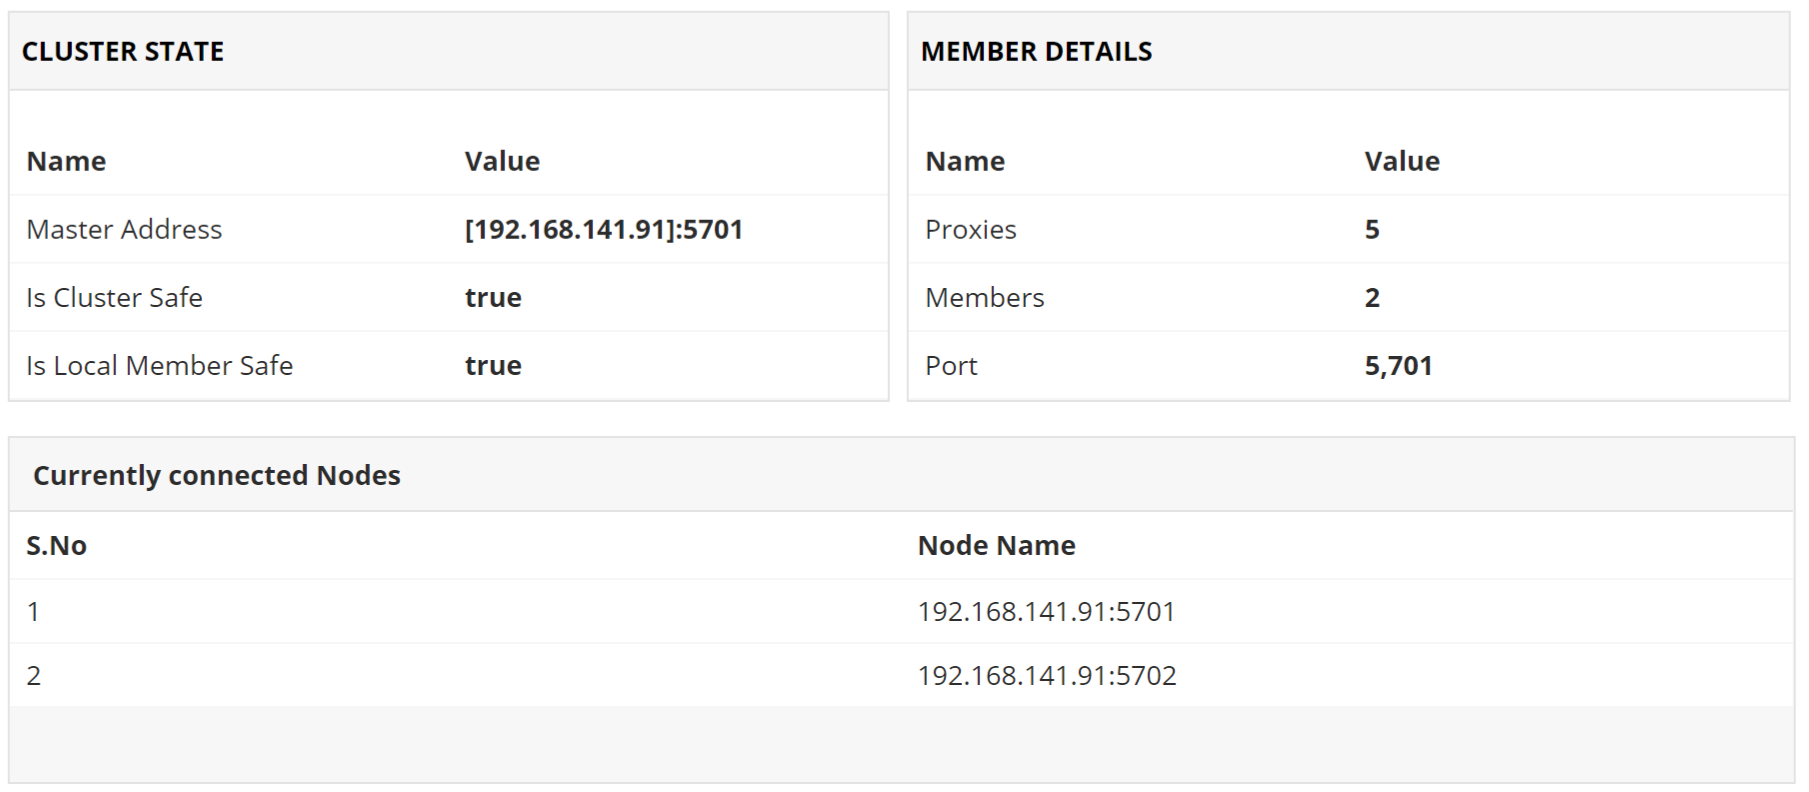Click the Port row label
Screen dimensions: 1809x792
point(951,366)
